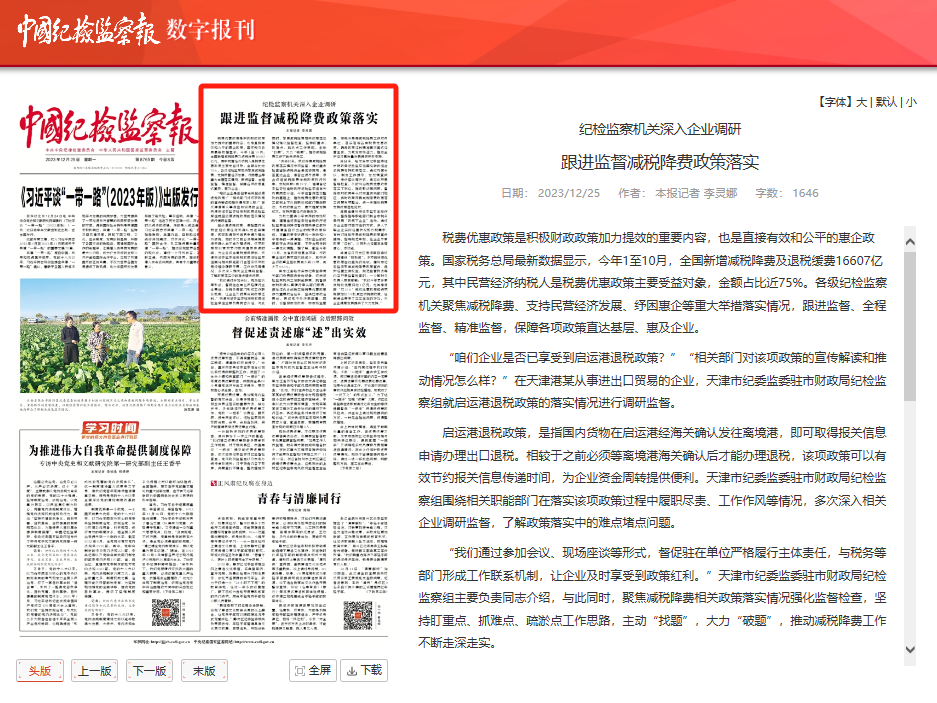Go to the first page with 头版
The image size is (937, 703).
(x=40, y=671)
